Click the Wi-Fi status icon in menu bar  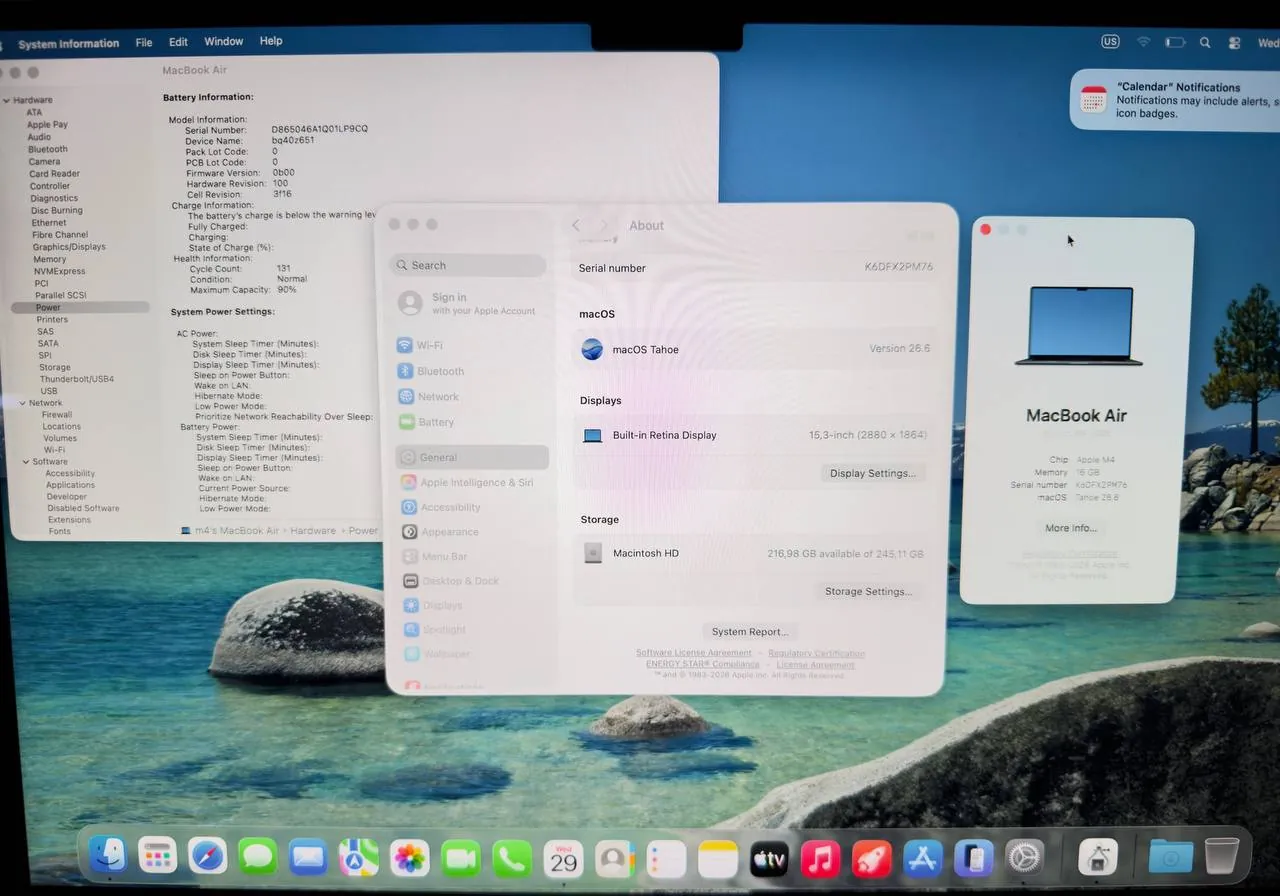click(x=1143, y=42)
